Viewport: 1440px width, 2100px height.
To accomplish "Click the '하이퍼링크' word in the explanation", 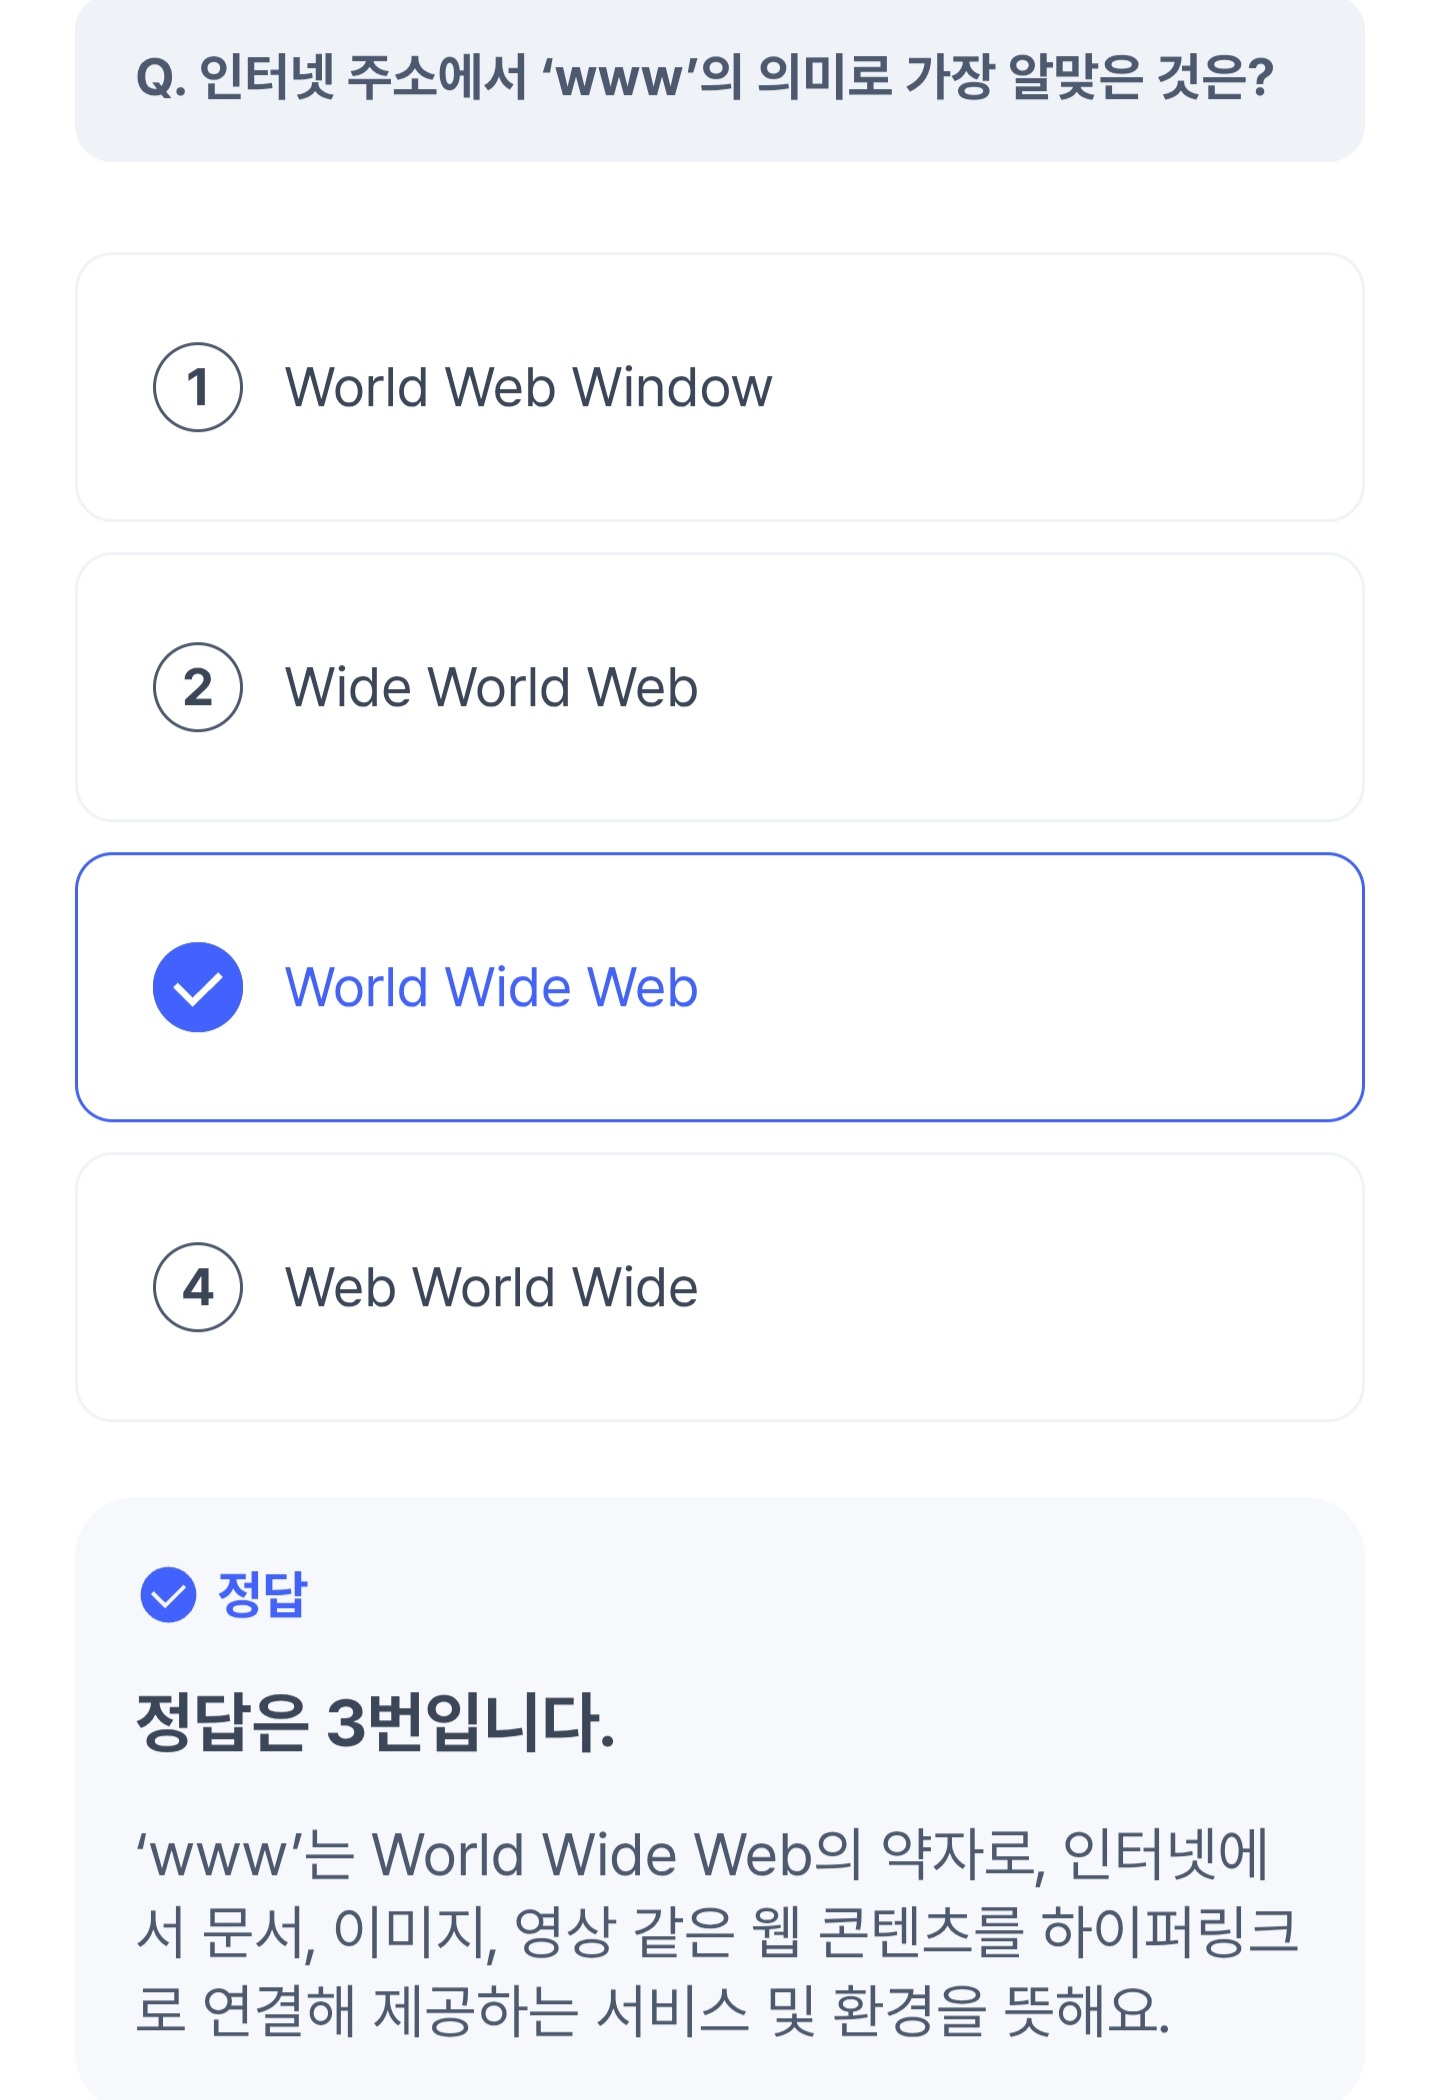I will [1168, 1932].
